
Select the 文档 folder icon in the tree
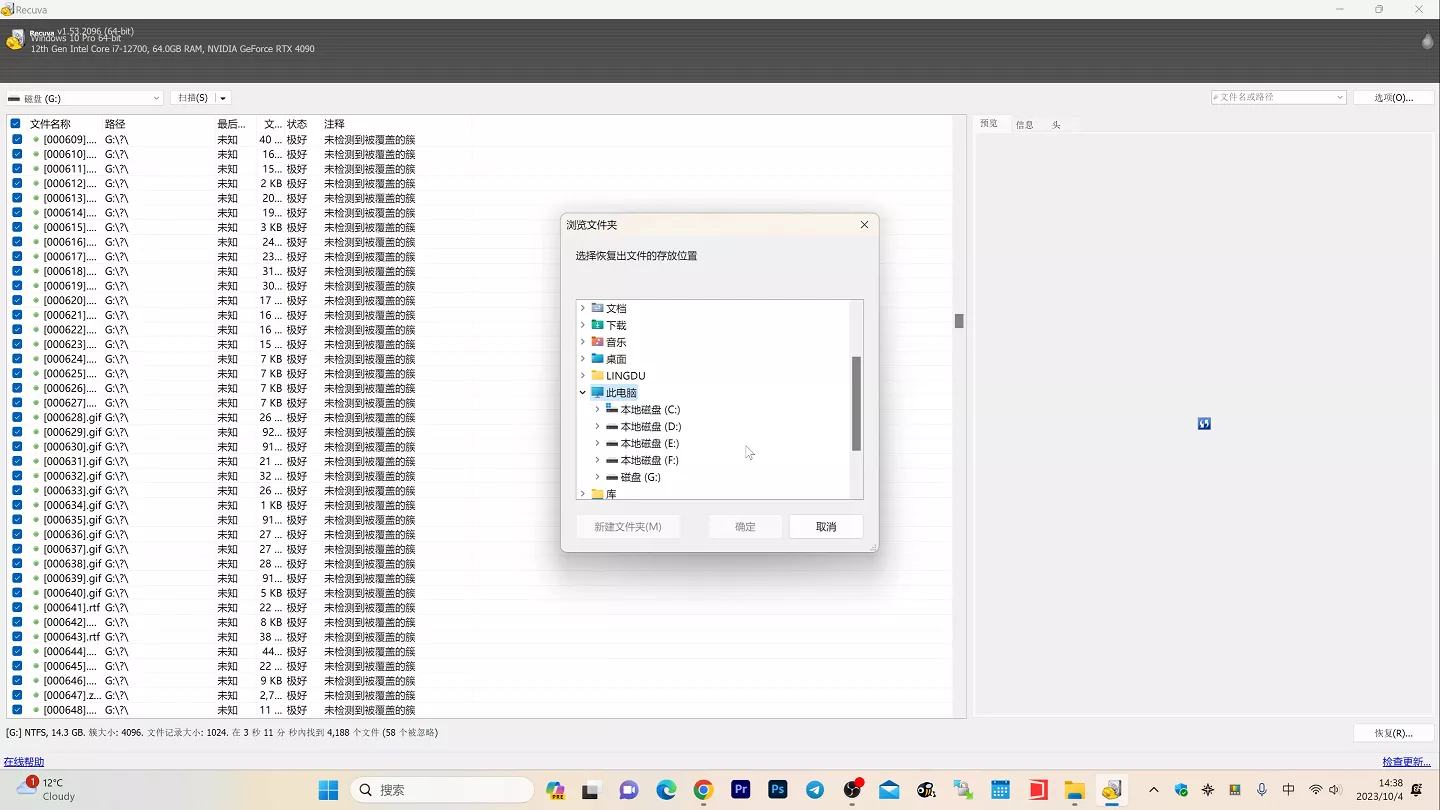pyautogui.click(x=597, y=308)
